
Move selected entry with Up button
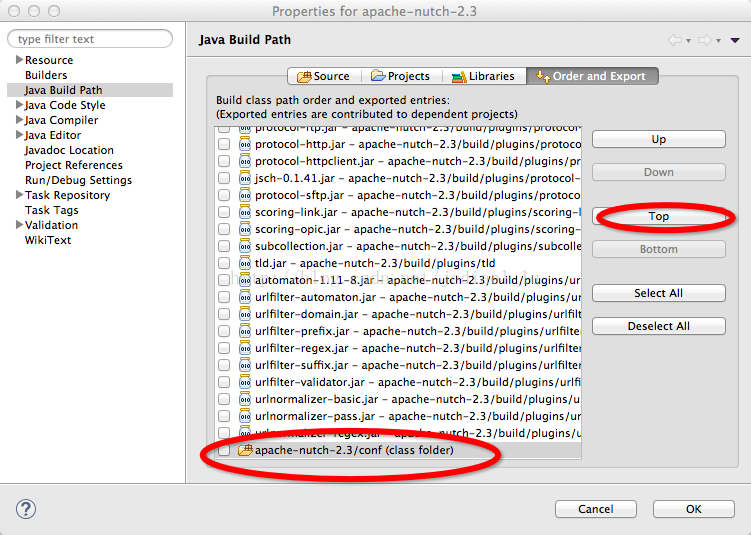click(659, 139)
